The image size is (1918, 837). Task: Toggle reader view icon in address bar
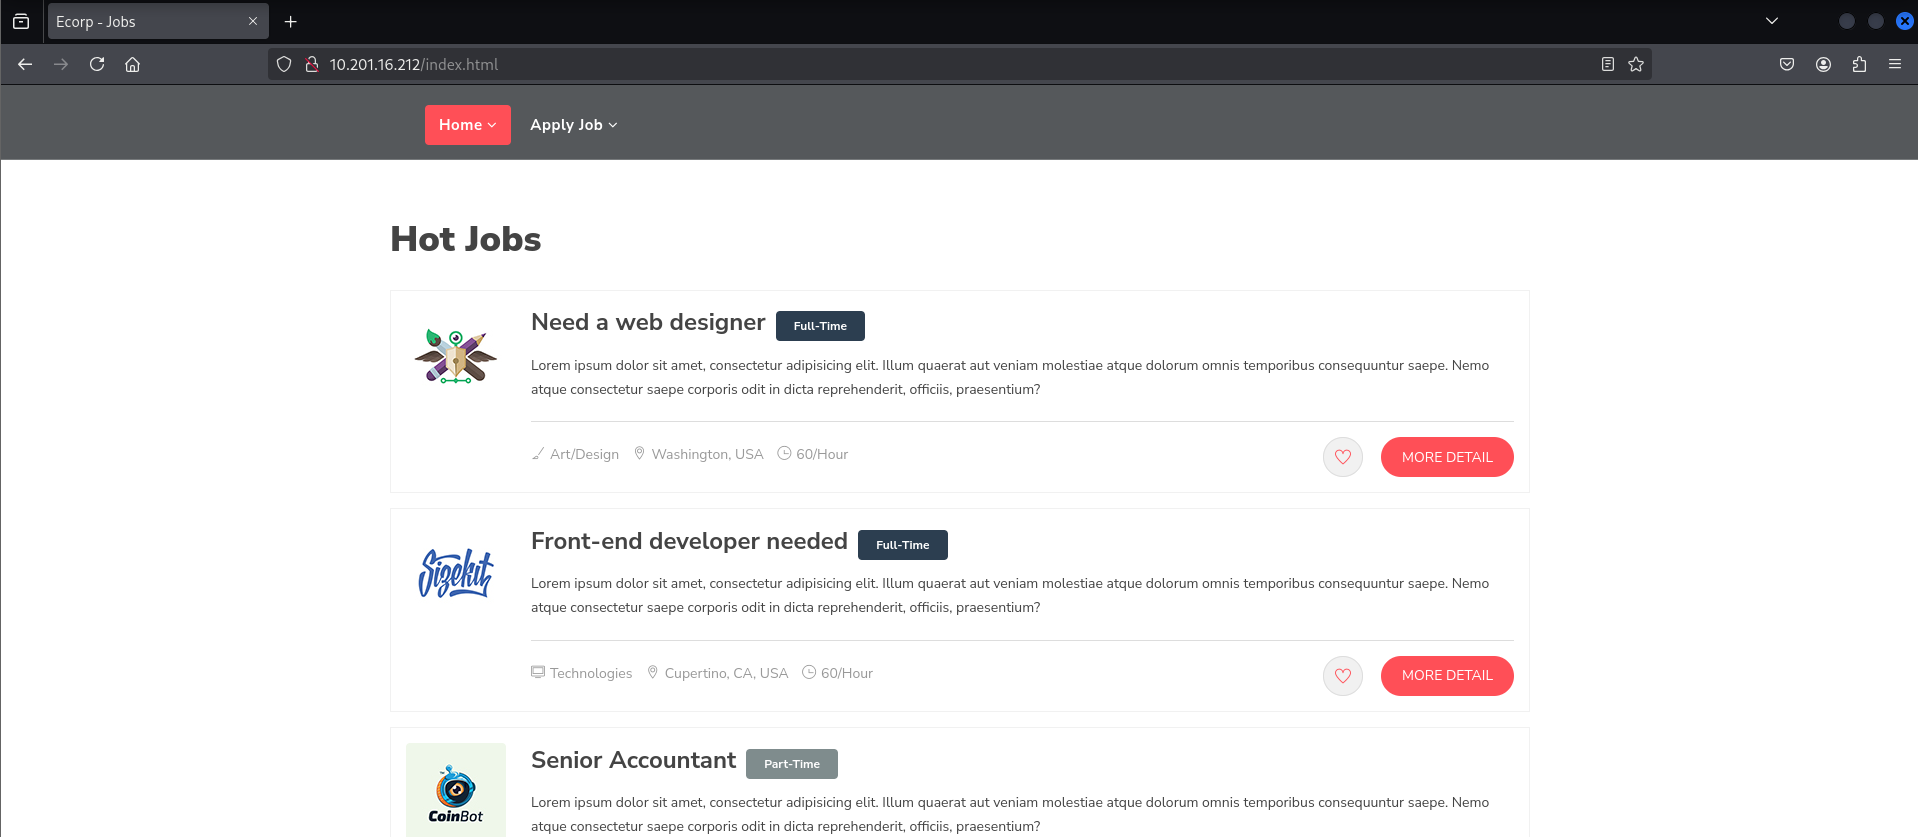pos(1608,64)
